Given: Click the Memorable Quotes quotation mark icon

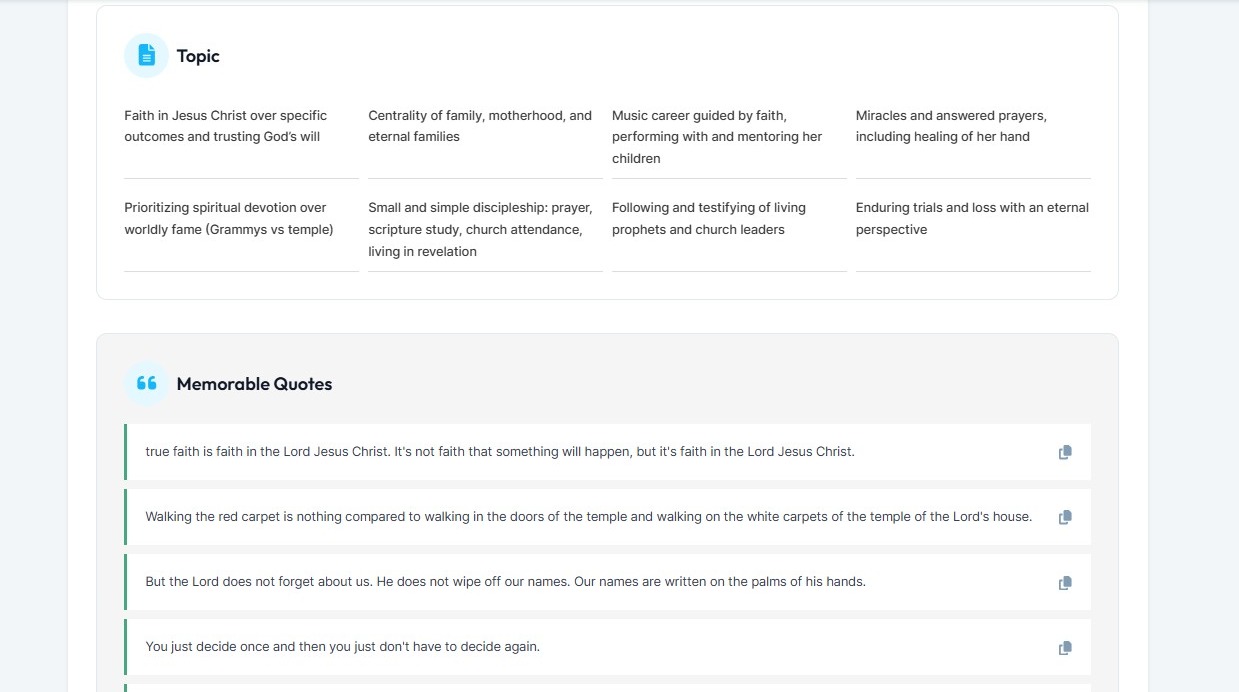Looking at the screenshot, I should pyautogui.click(x=146, y=384).
